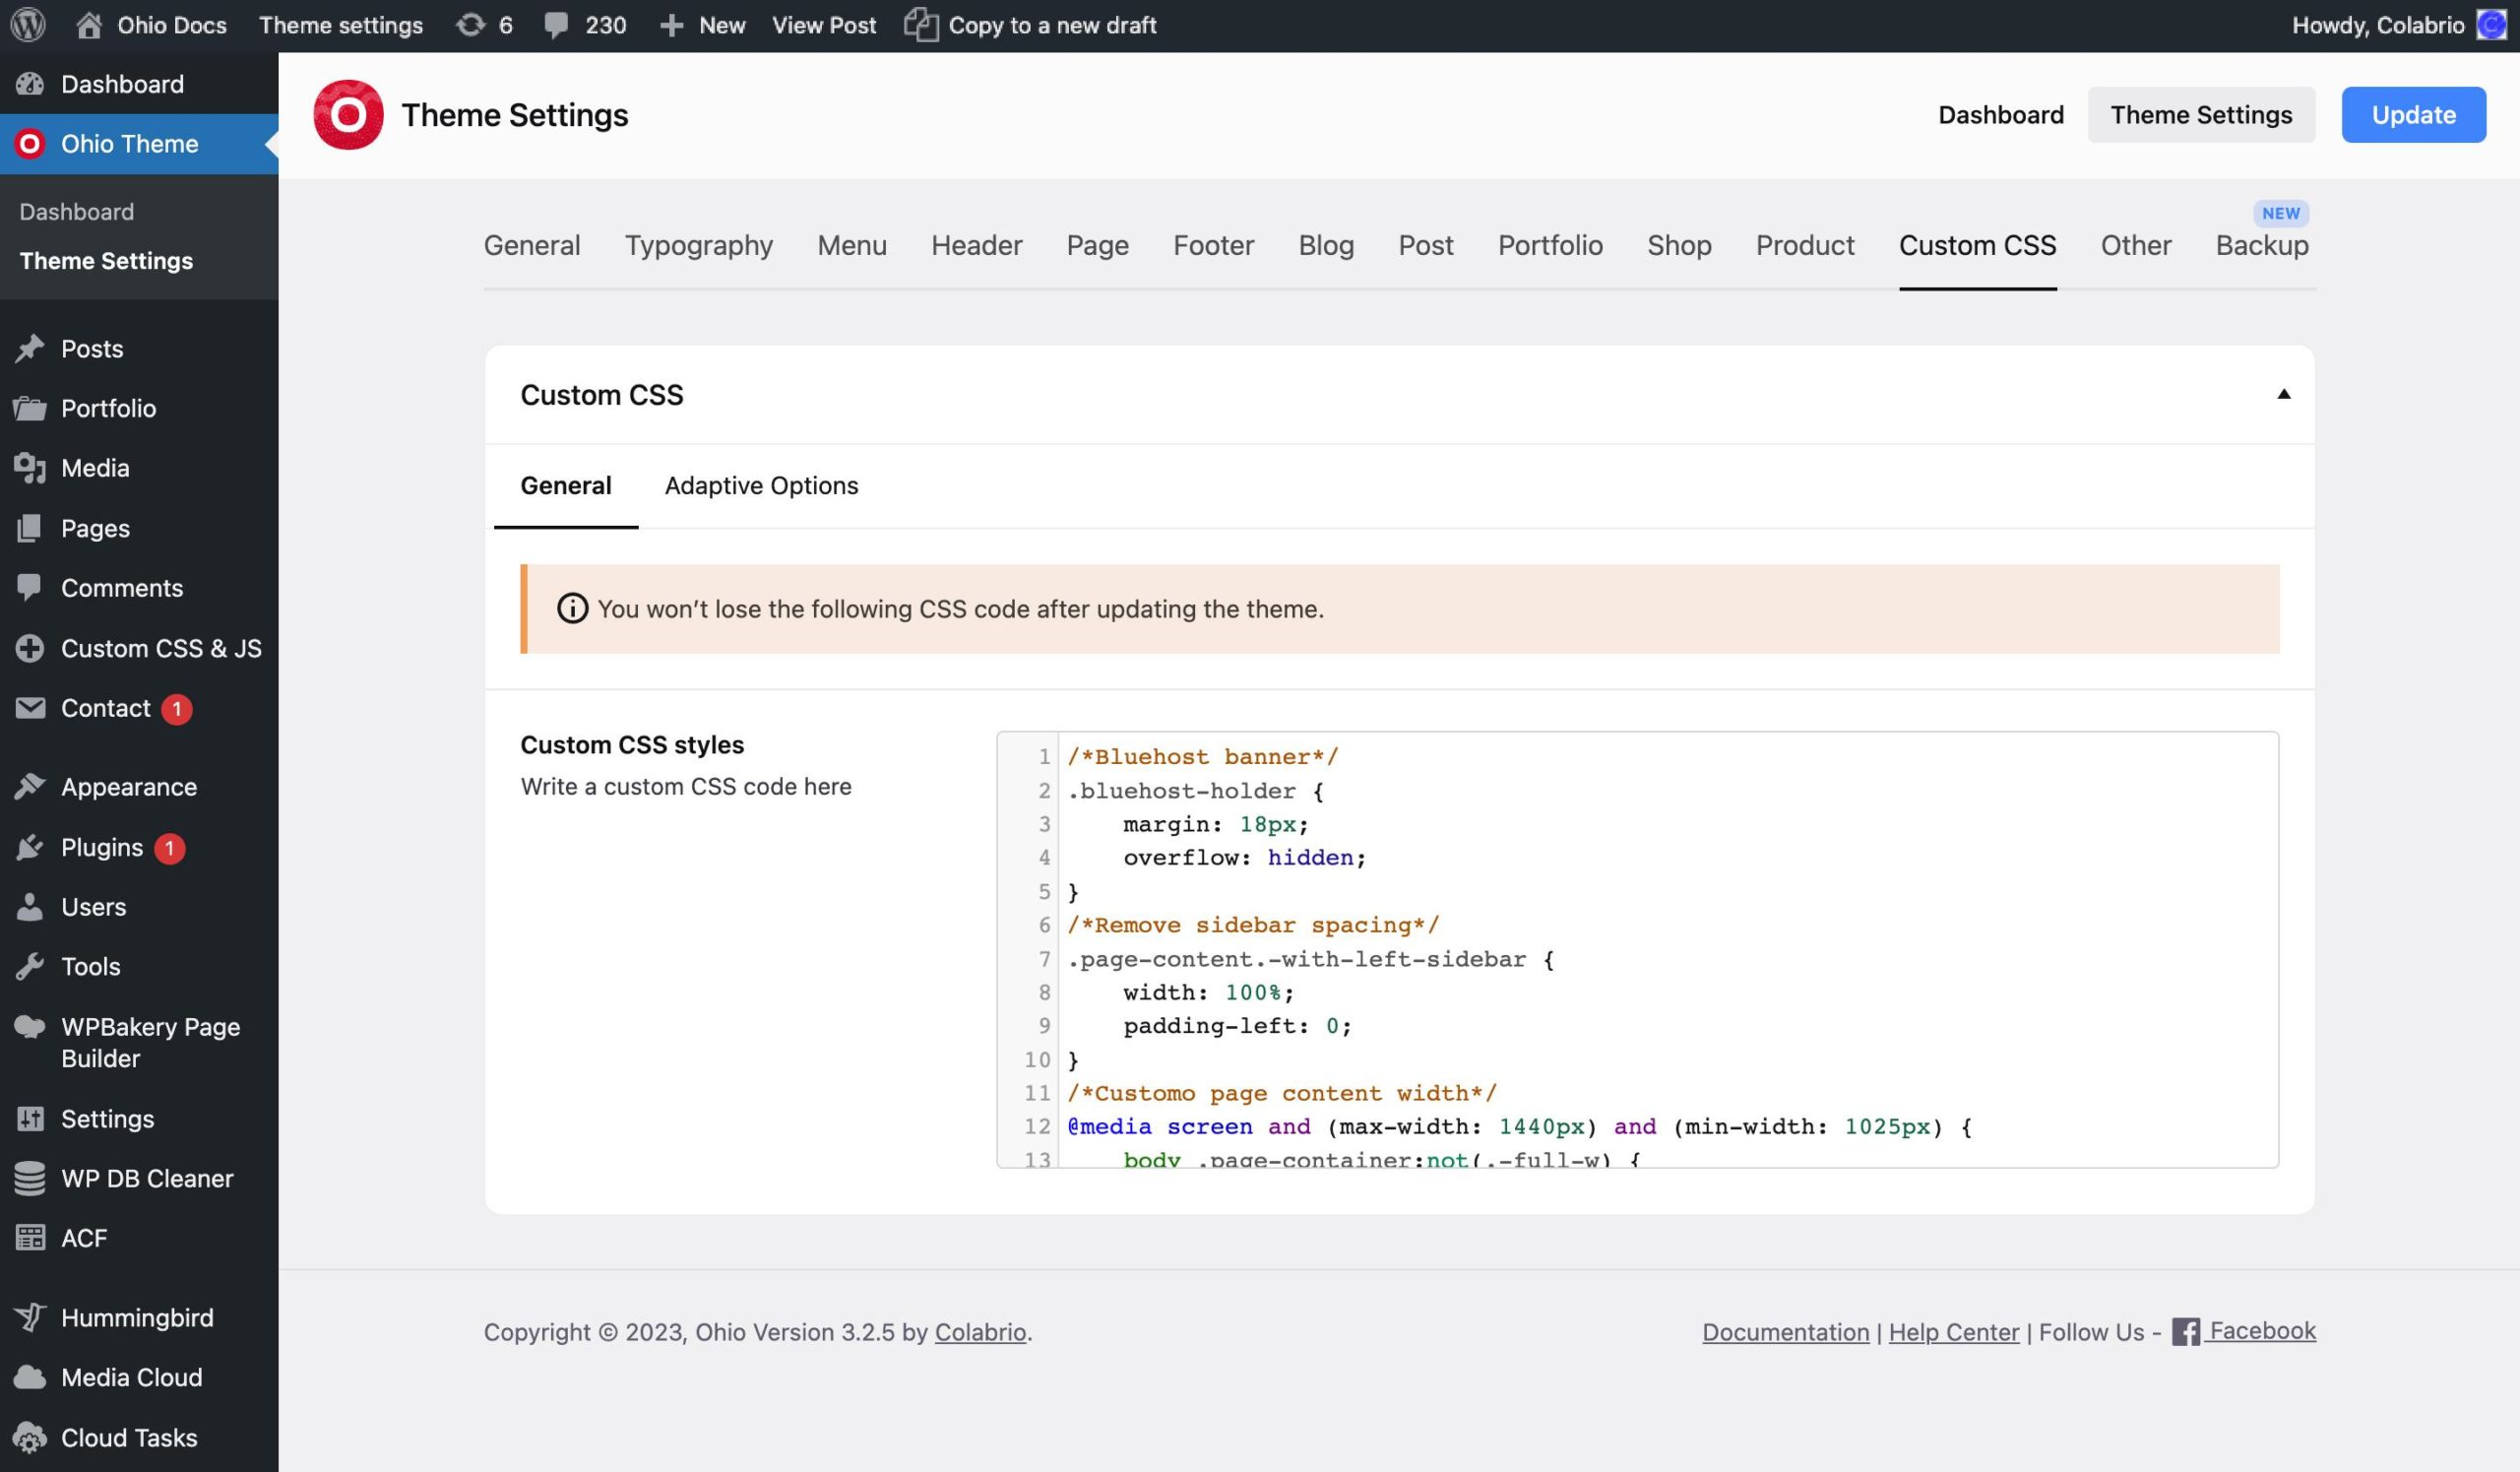This screenshot has width=2520, height=1472.
Task: Click the Ohio logo beside Theme Settings
Action: tap(348, 115)
